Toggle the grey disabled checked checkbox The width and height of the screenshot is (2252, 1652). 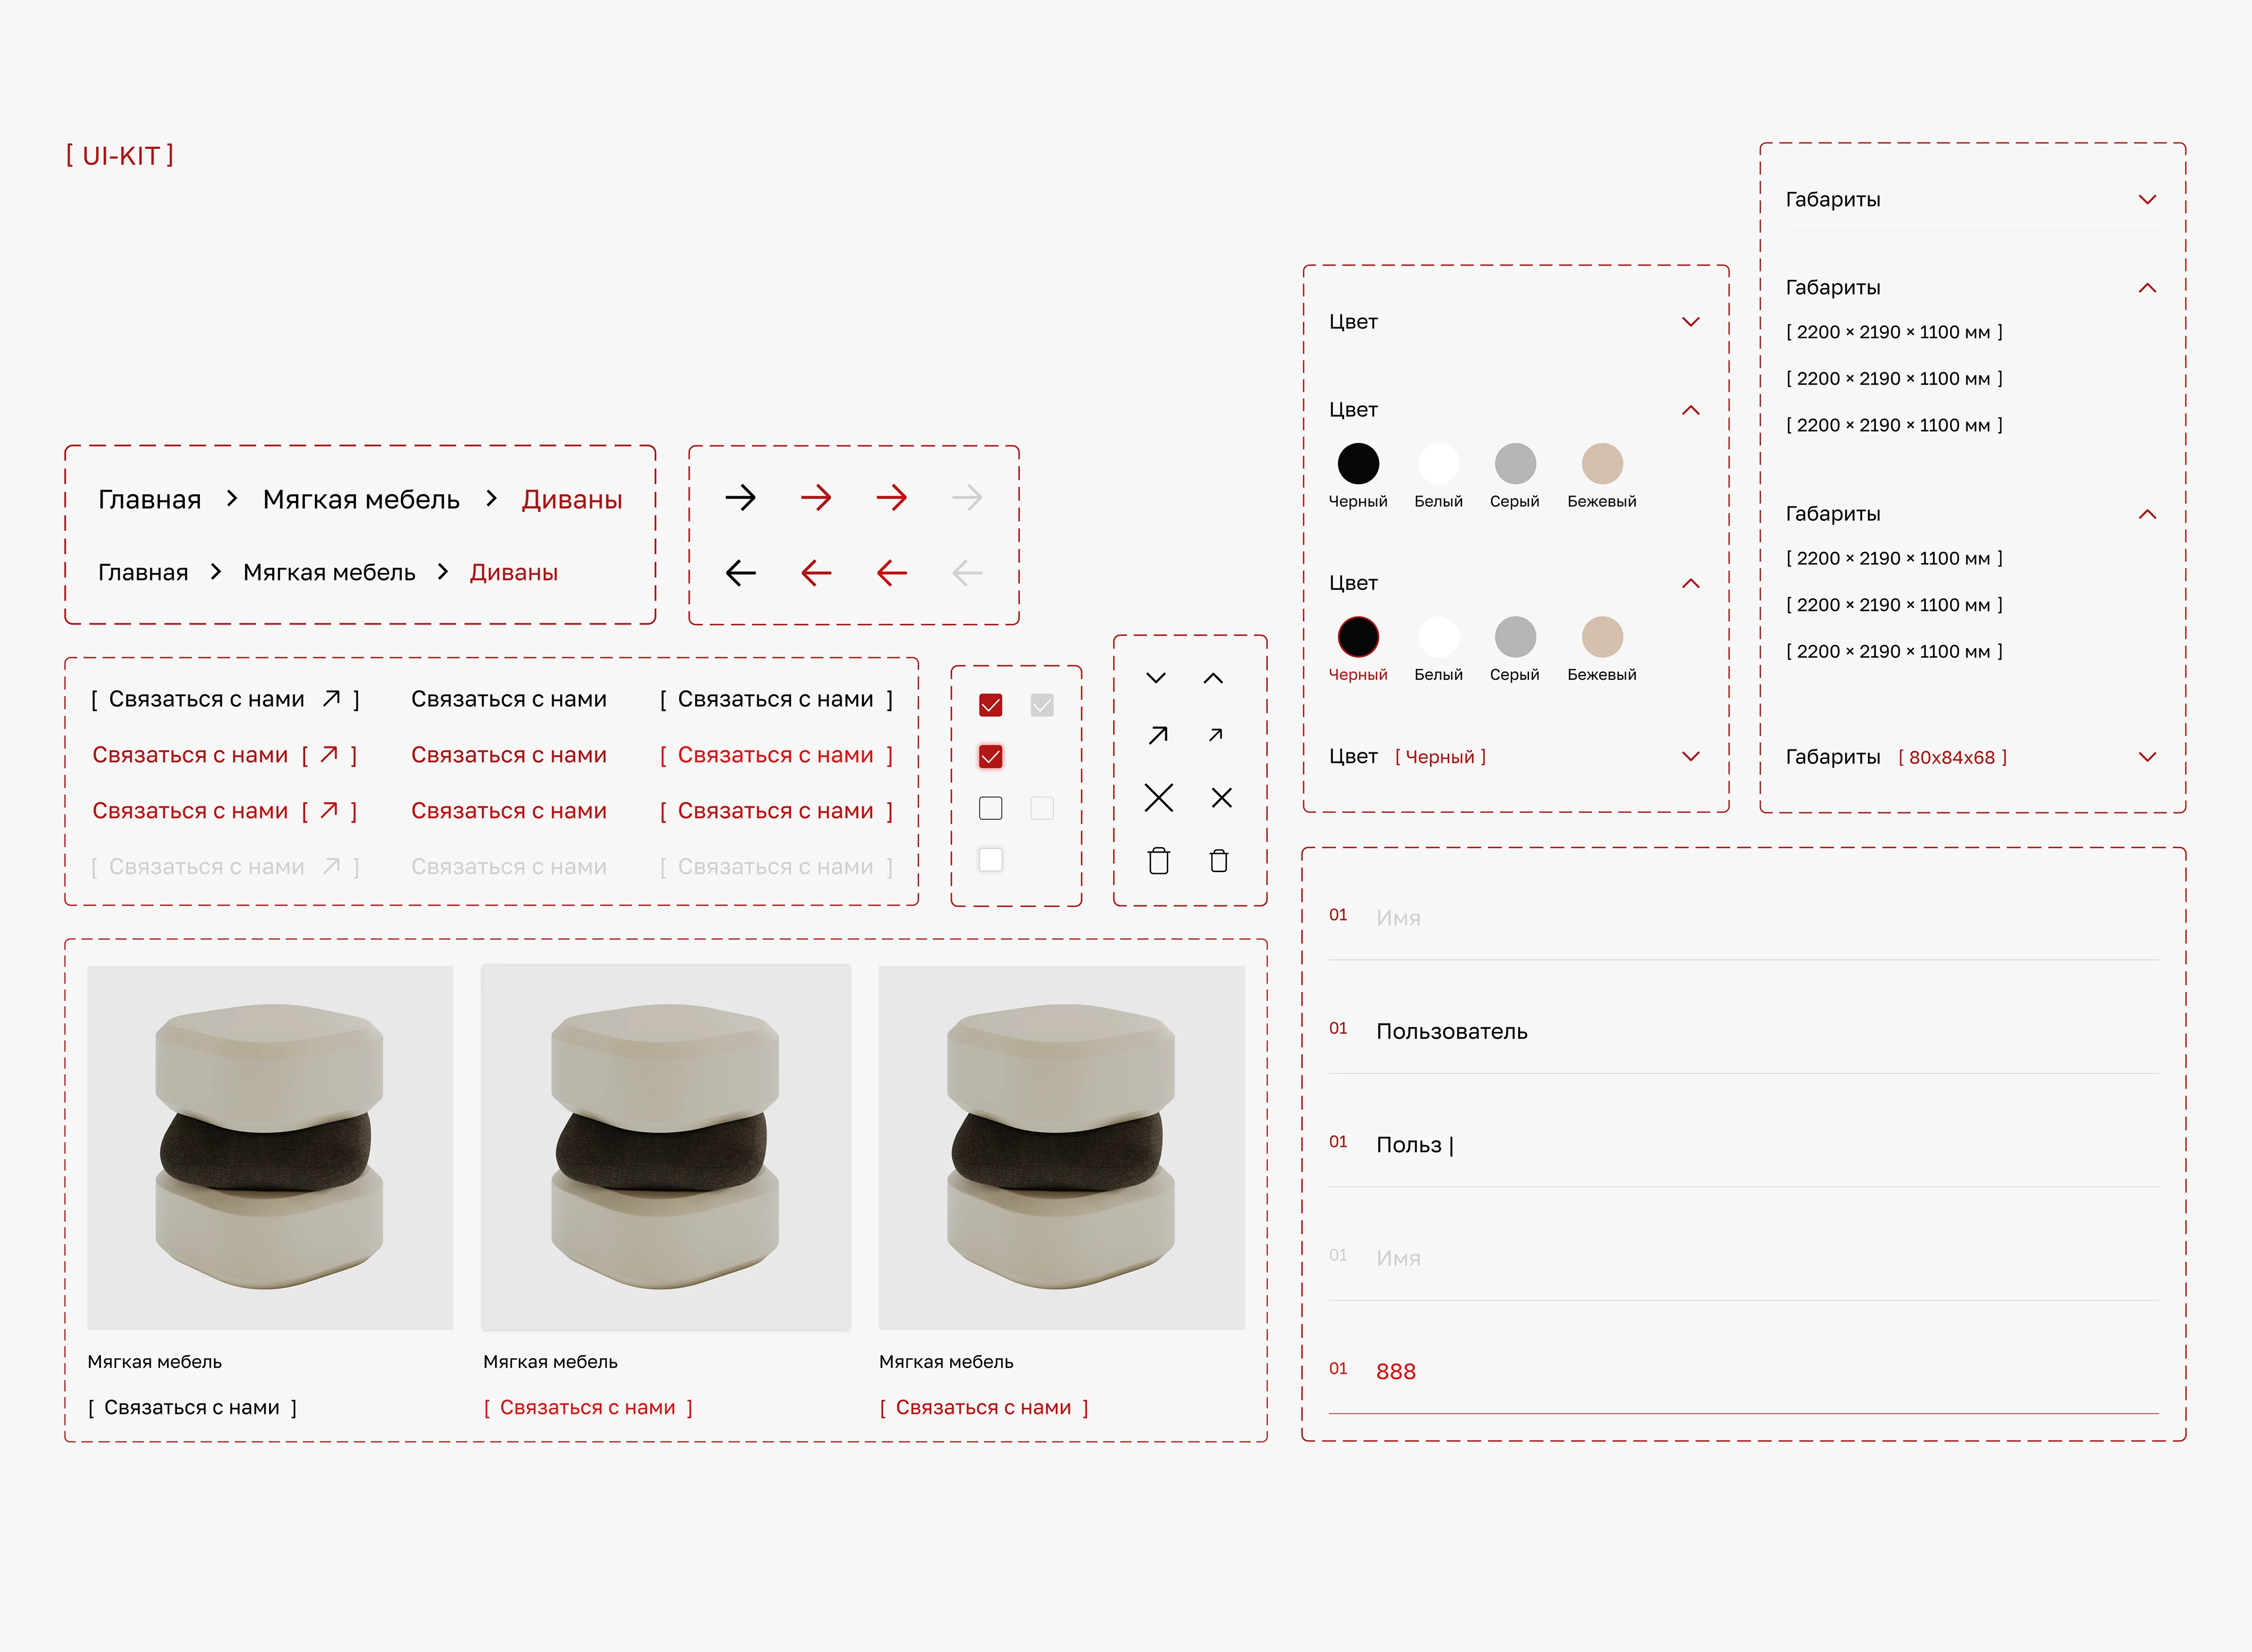click(x=1042, y=705)
